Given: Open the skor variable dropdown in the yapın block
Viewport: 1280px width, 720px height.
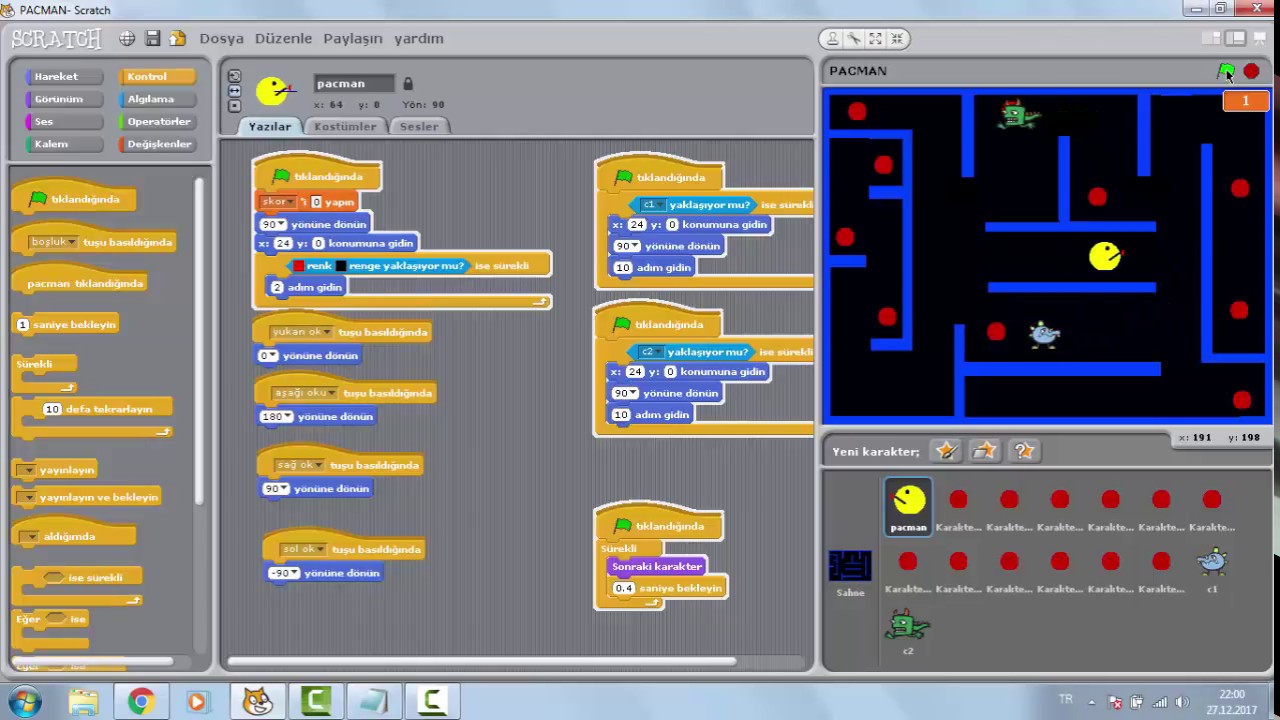Looking at the screenshot, I should [x=278, y=202].
